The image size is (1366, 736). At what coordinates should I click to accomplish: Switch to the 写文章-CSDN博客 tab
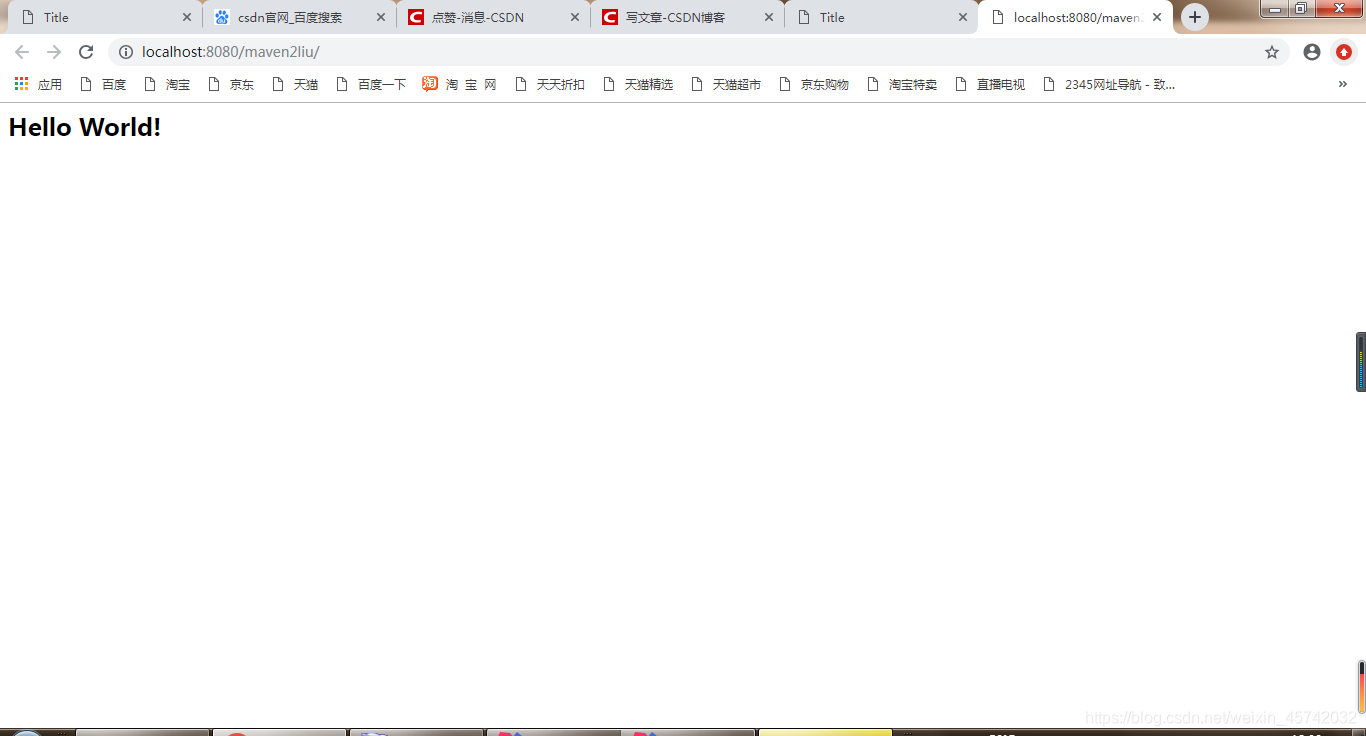686,17
